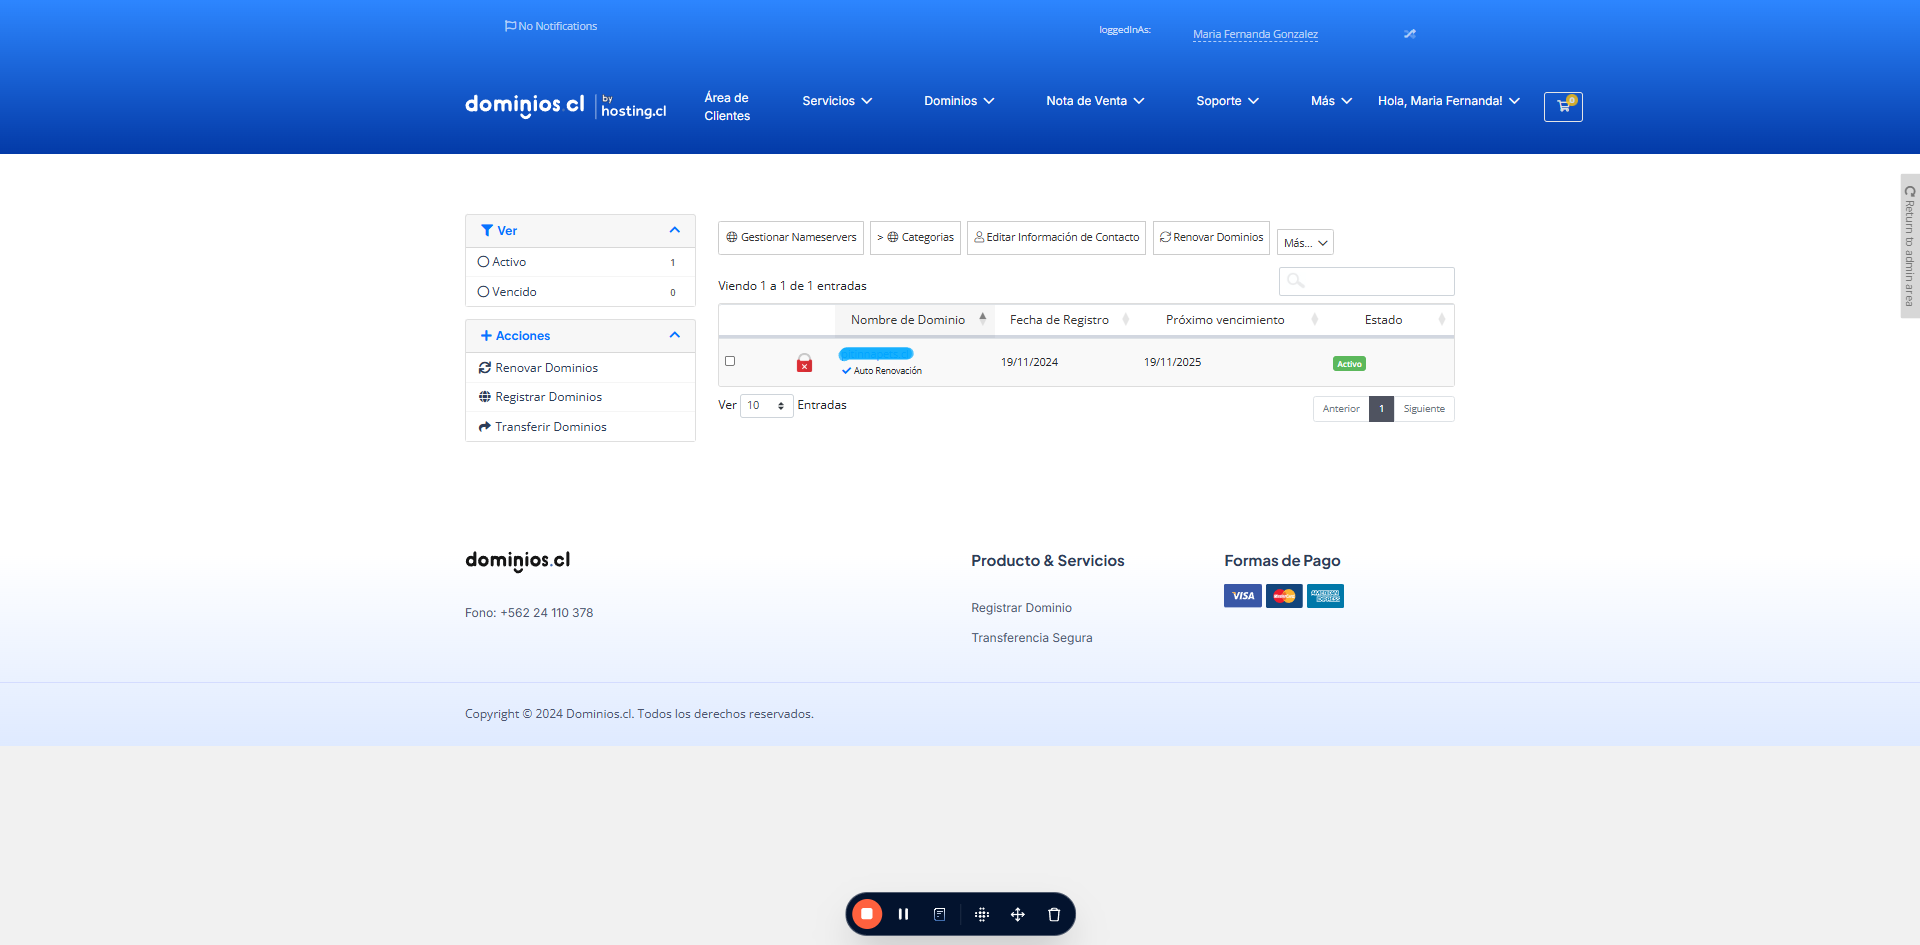Click the move arrows icon in recorder bar
Screen dimensions: 1920x945
pos(1018,914)
